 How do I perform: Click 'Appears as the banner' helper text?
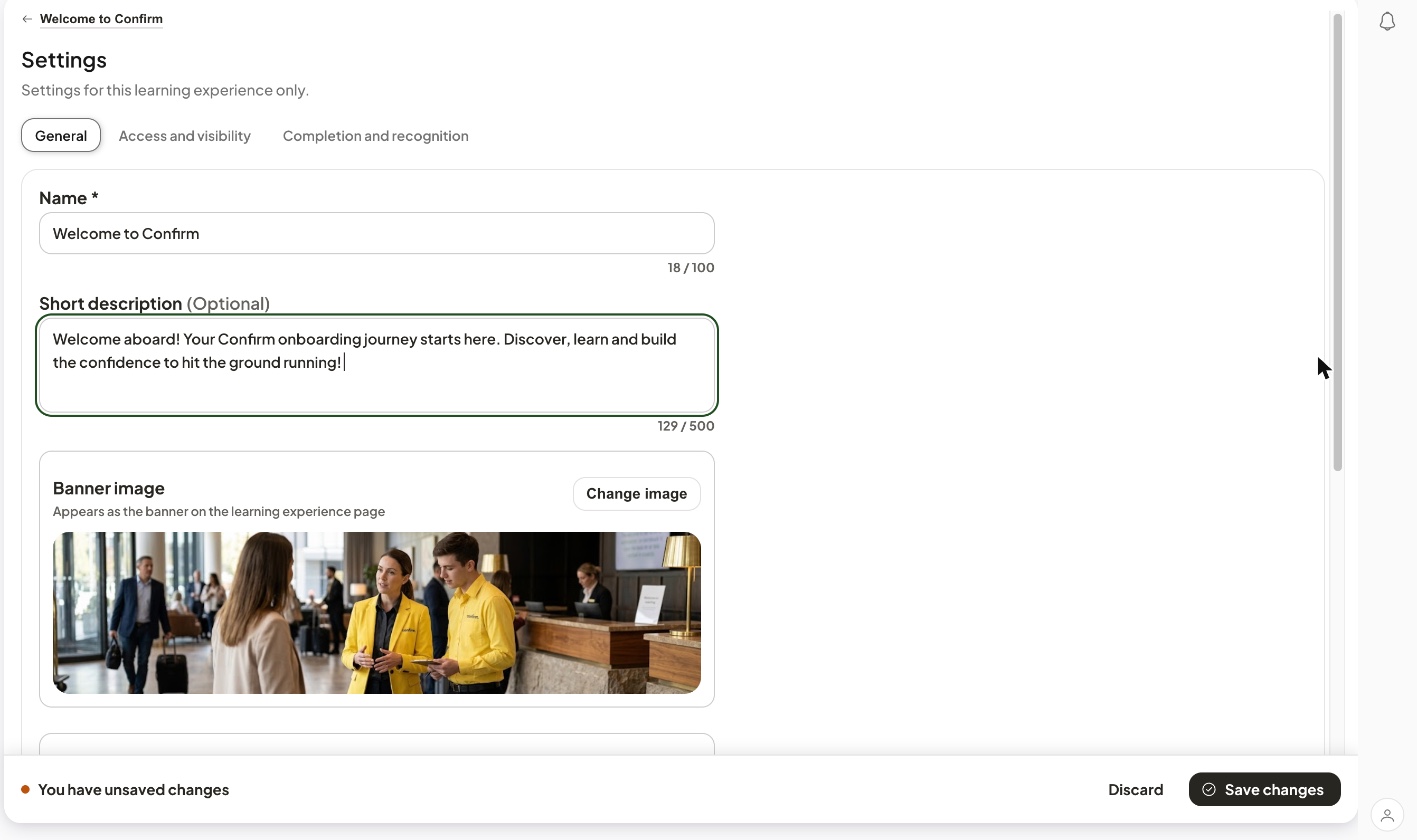click(x=219, y=512)
